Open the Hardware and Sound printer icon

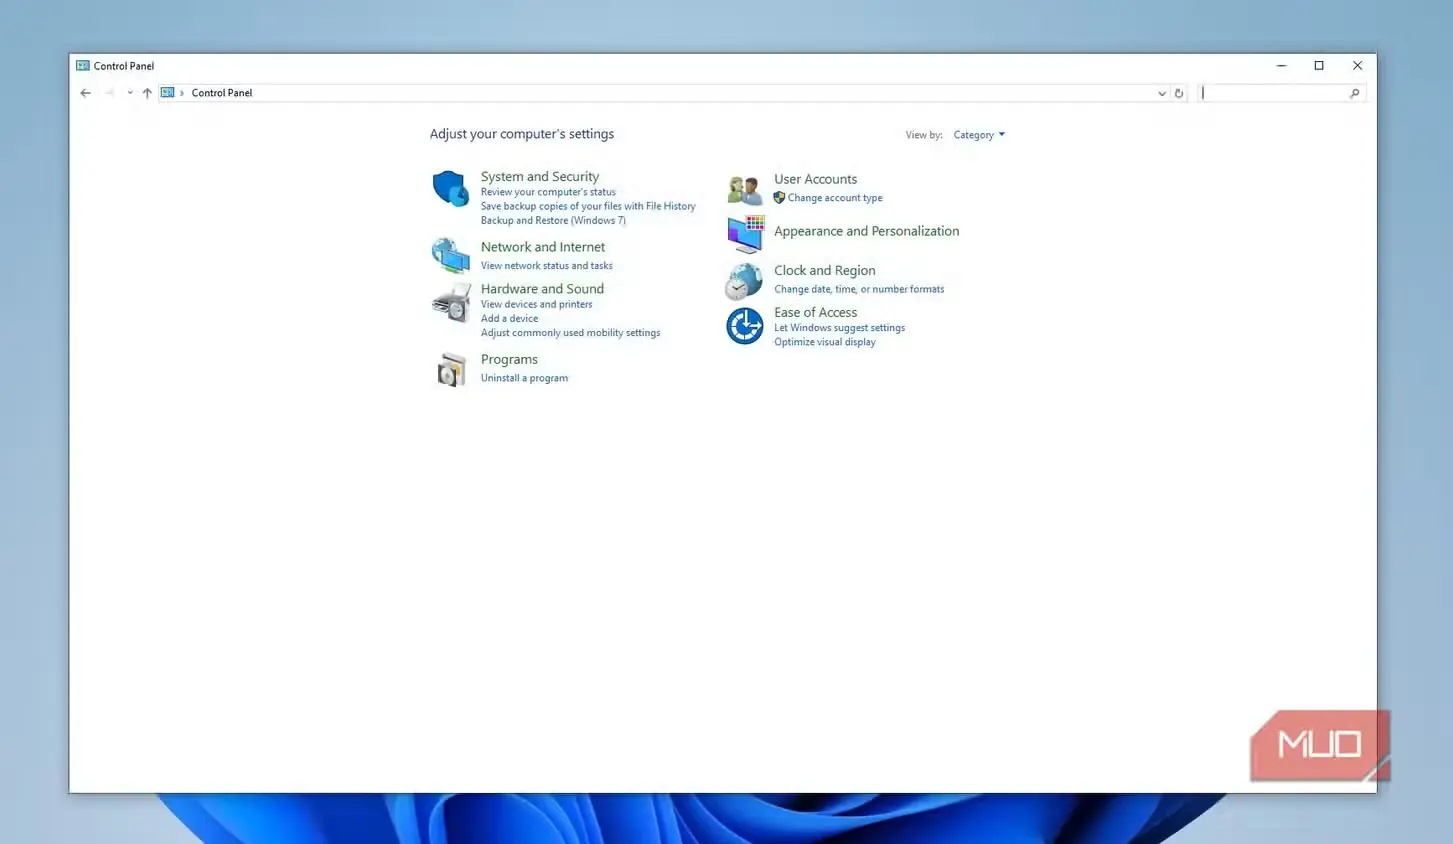point(450,302)
